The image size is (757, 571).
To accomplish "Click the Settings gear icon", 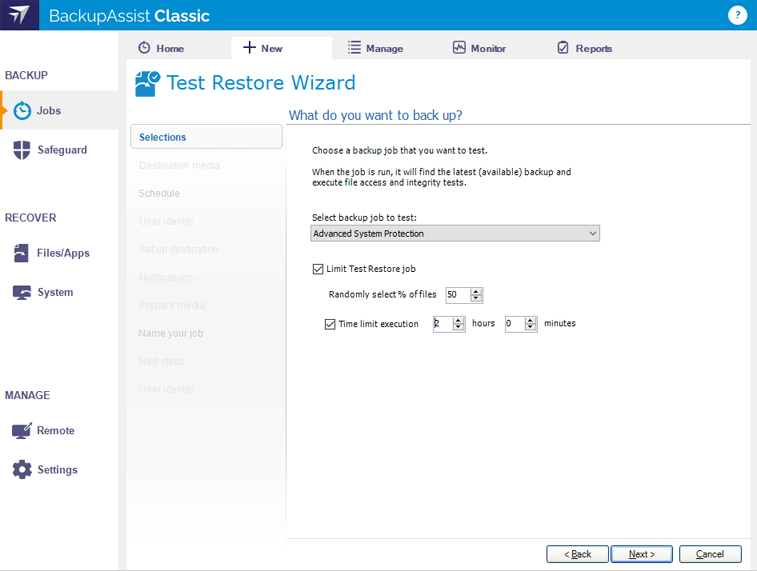I will click(x=22, y=470).
